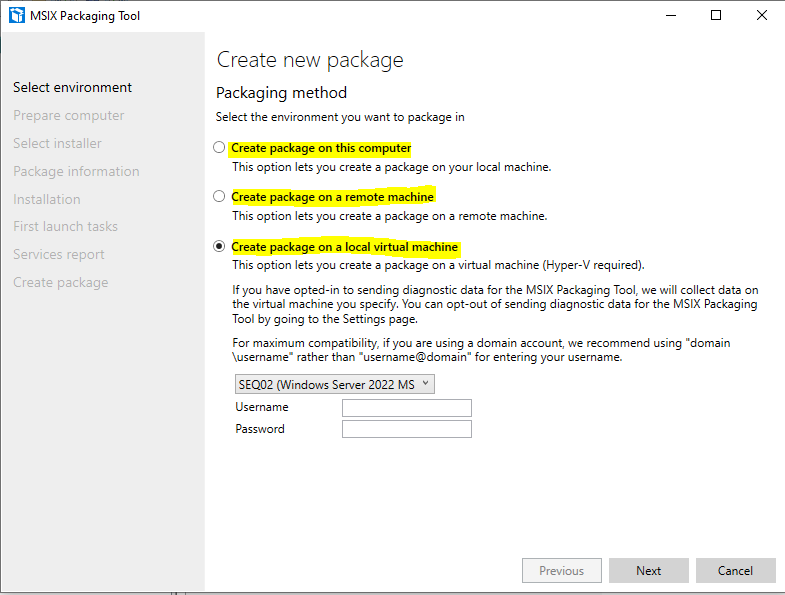Open the Package information step

click(76, 172)
